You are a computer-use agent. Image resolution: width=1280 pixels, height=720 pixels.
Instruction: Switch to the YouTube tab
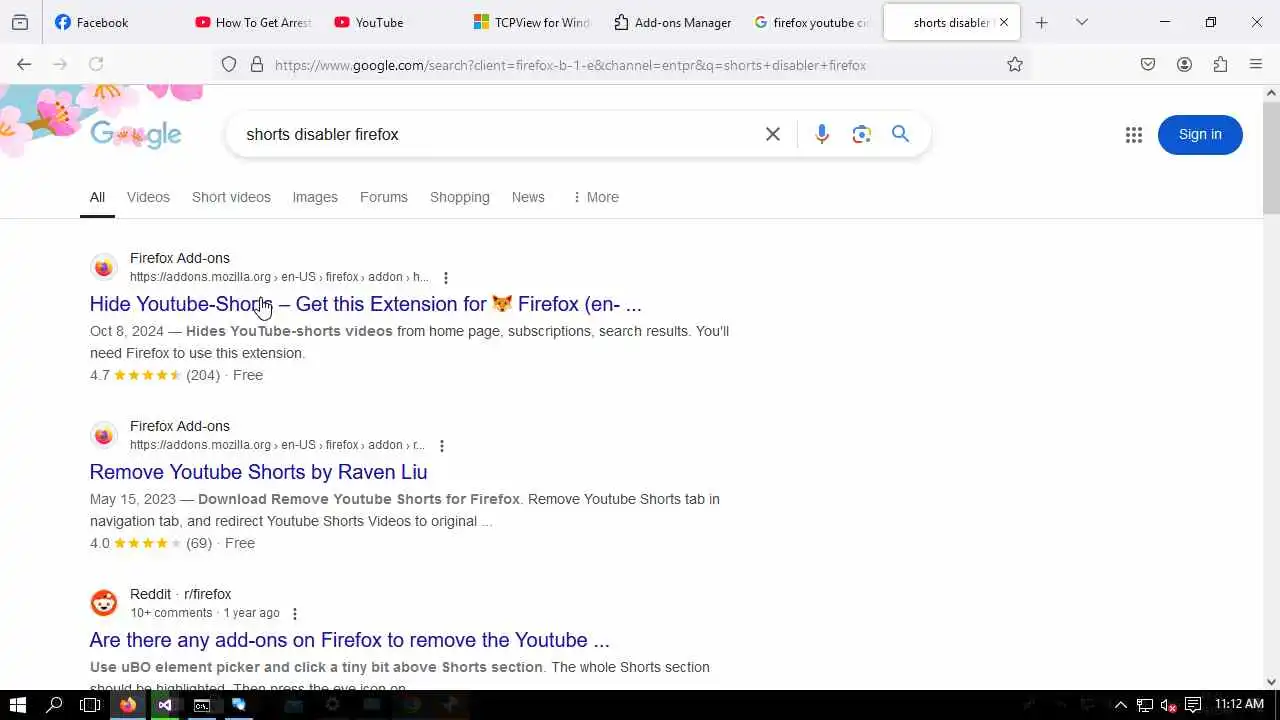pos(393,22)
